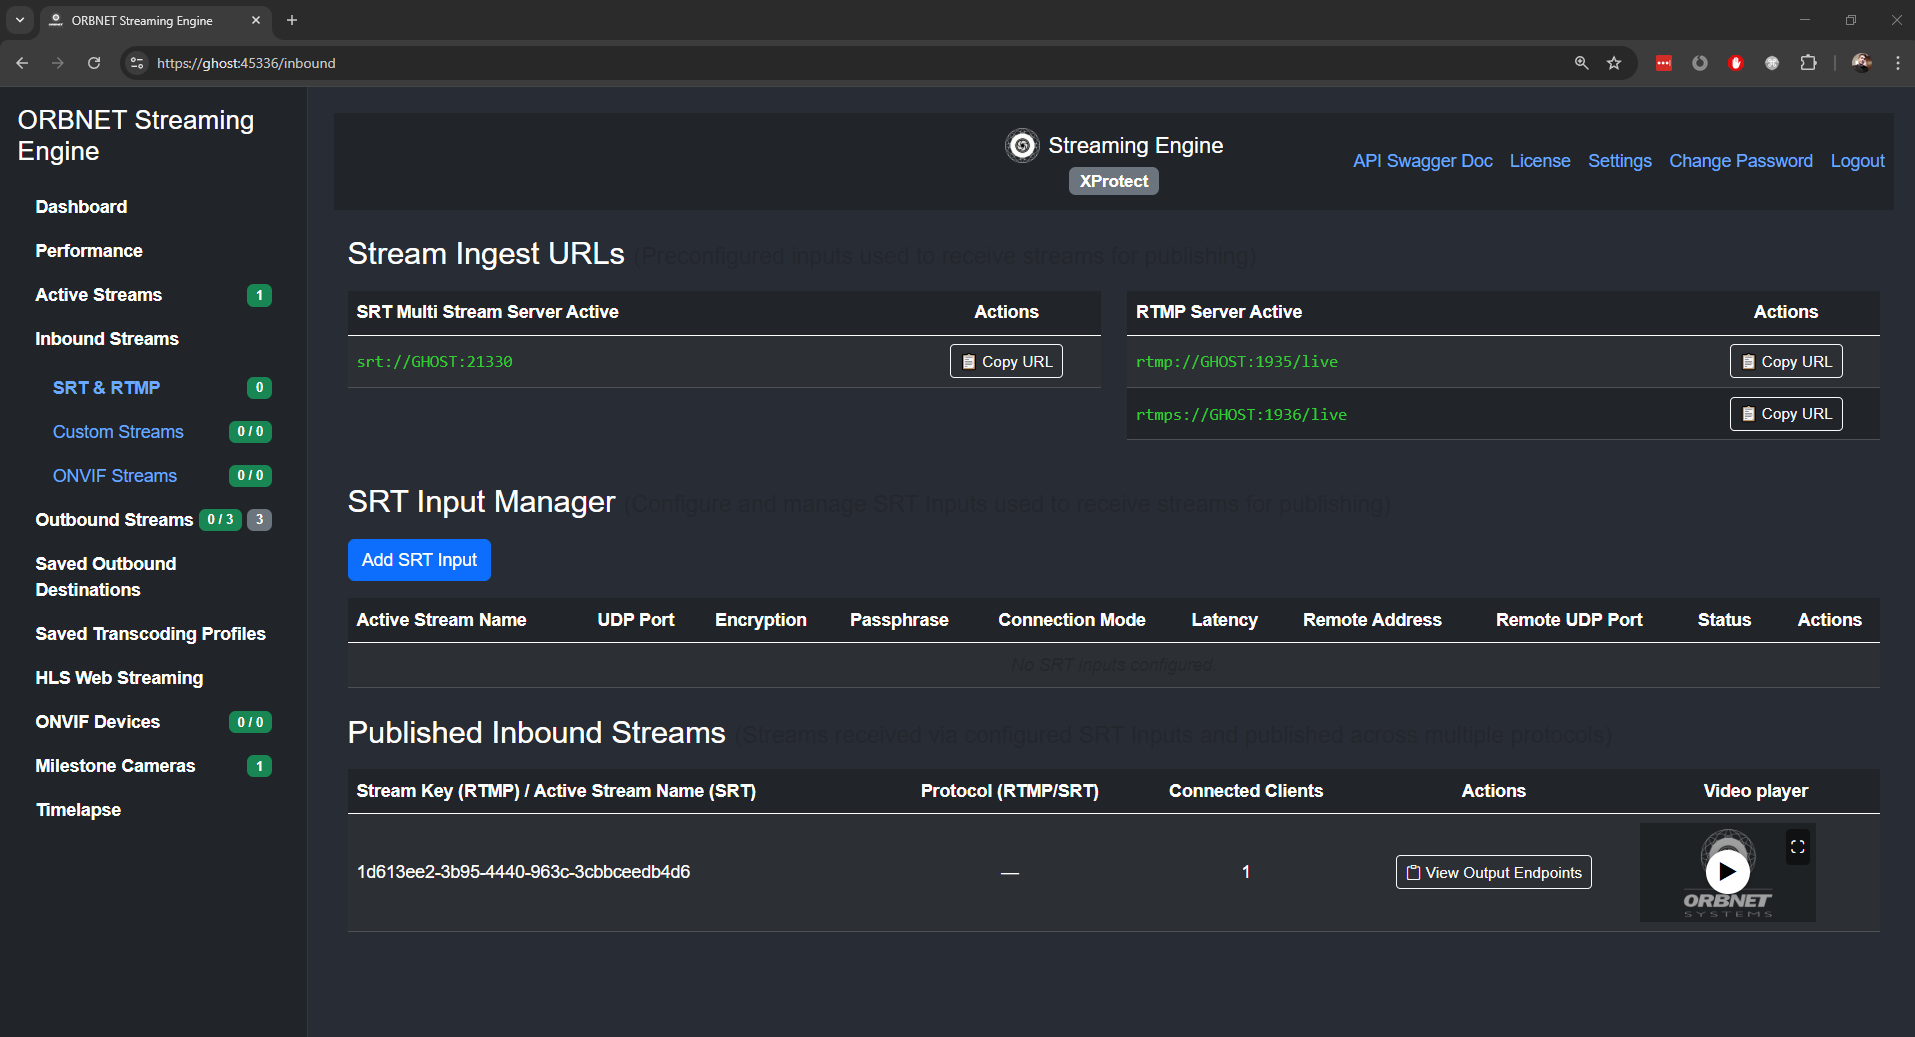Open HLS Web Streaming in sidebar

(119, 678)
